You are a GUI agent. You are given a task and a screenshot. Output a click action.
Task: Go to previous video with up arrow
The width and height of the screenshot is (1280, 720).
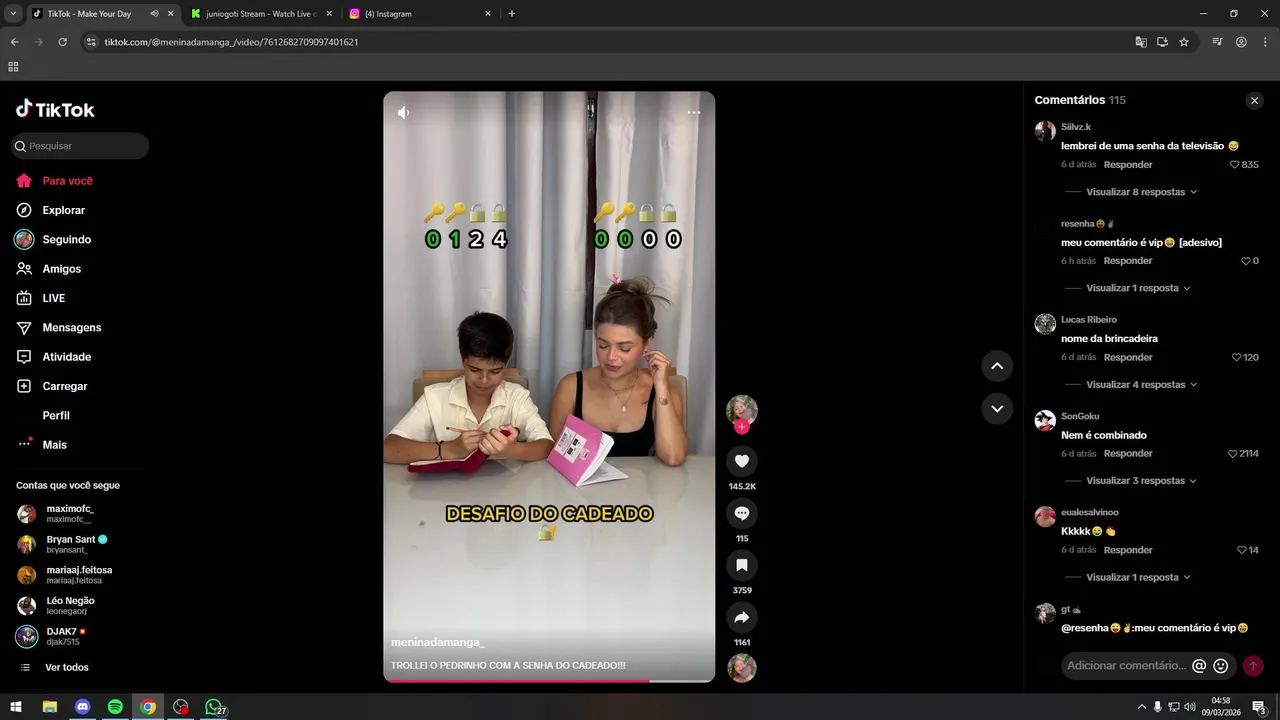point(997,366)
